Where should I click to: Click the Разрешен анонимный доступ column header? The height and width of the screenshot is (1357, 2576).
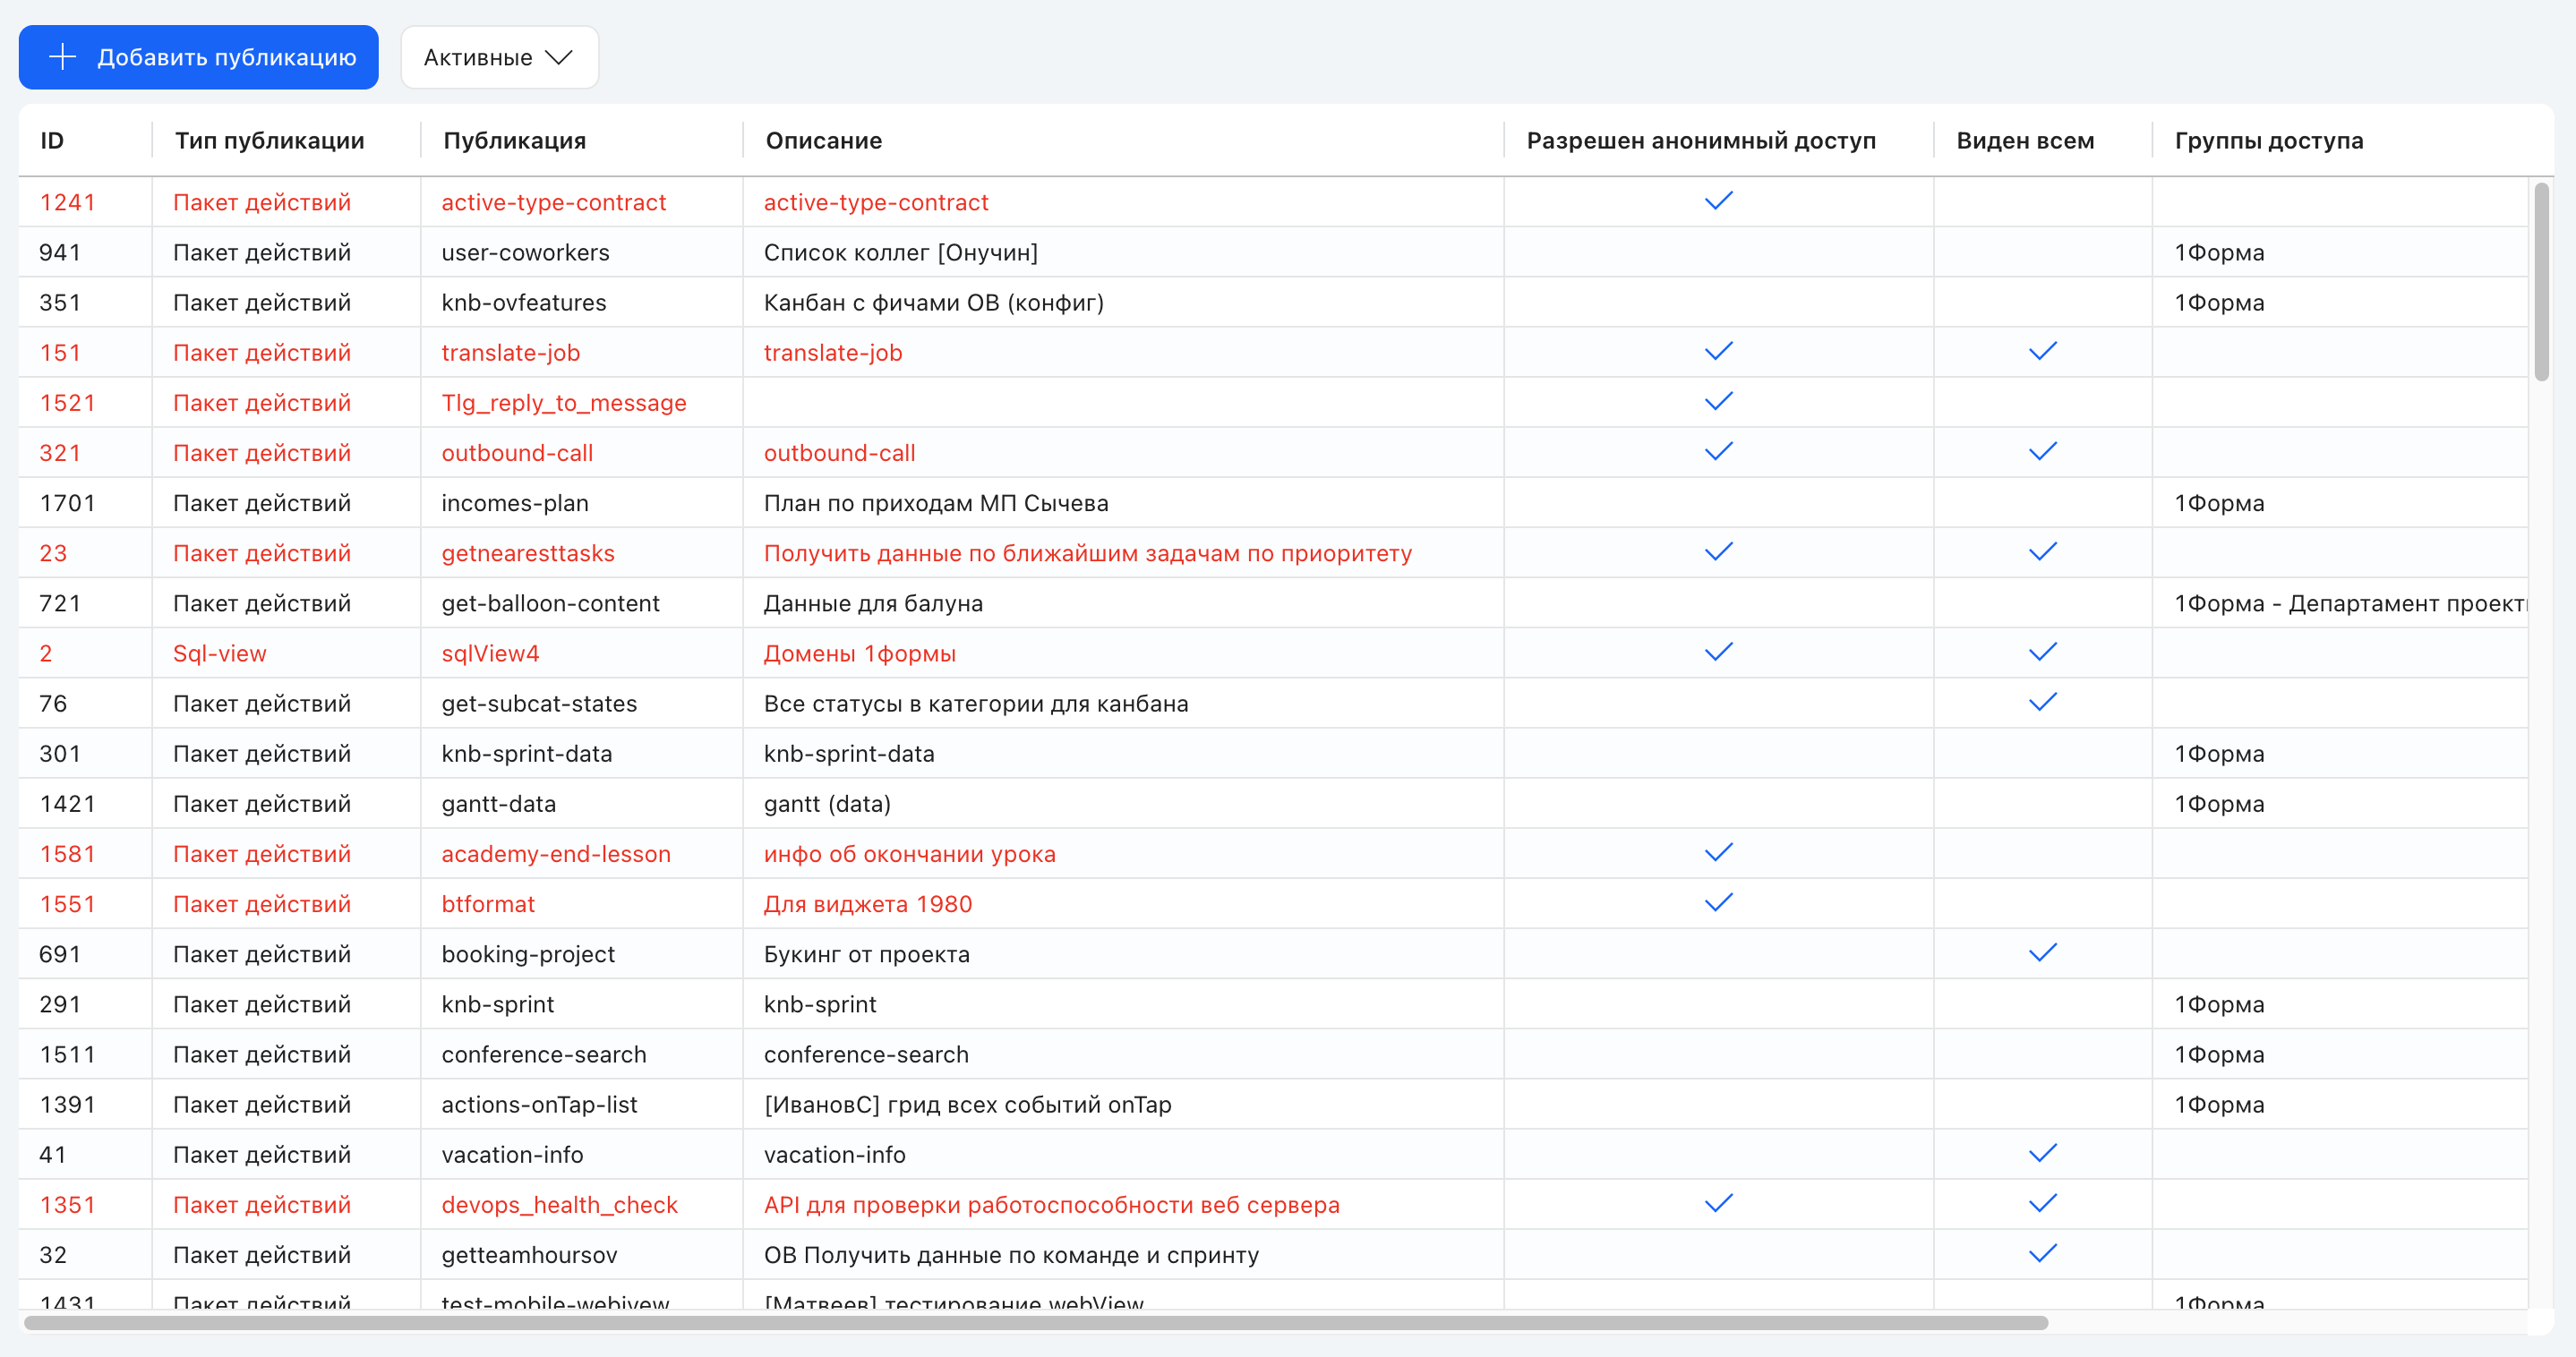click(x=1700, y=141)
